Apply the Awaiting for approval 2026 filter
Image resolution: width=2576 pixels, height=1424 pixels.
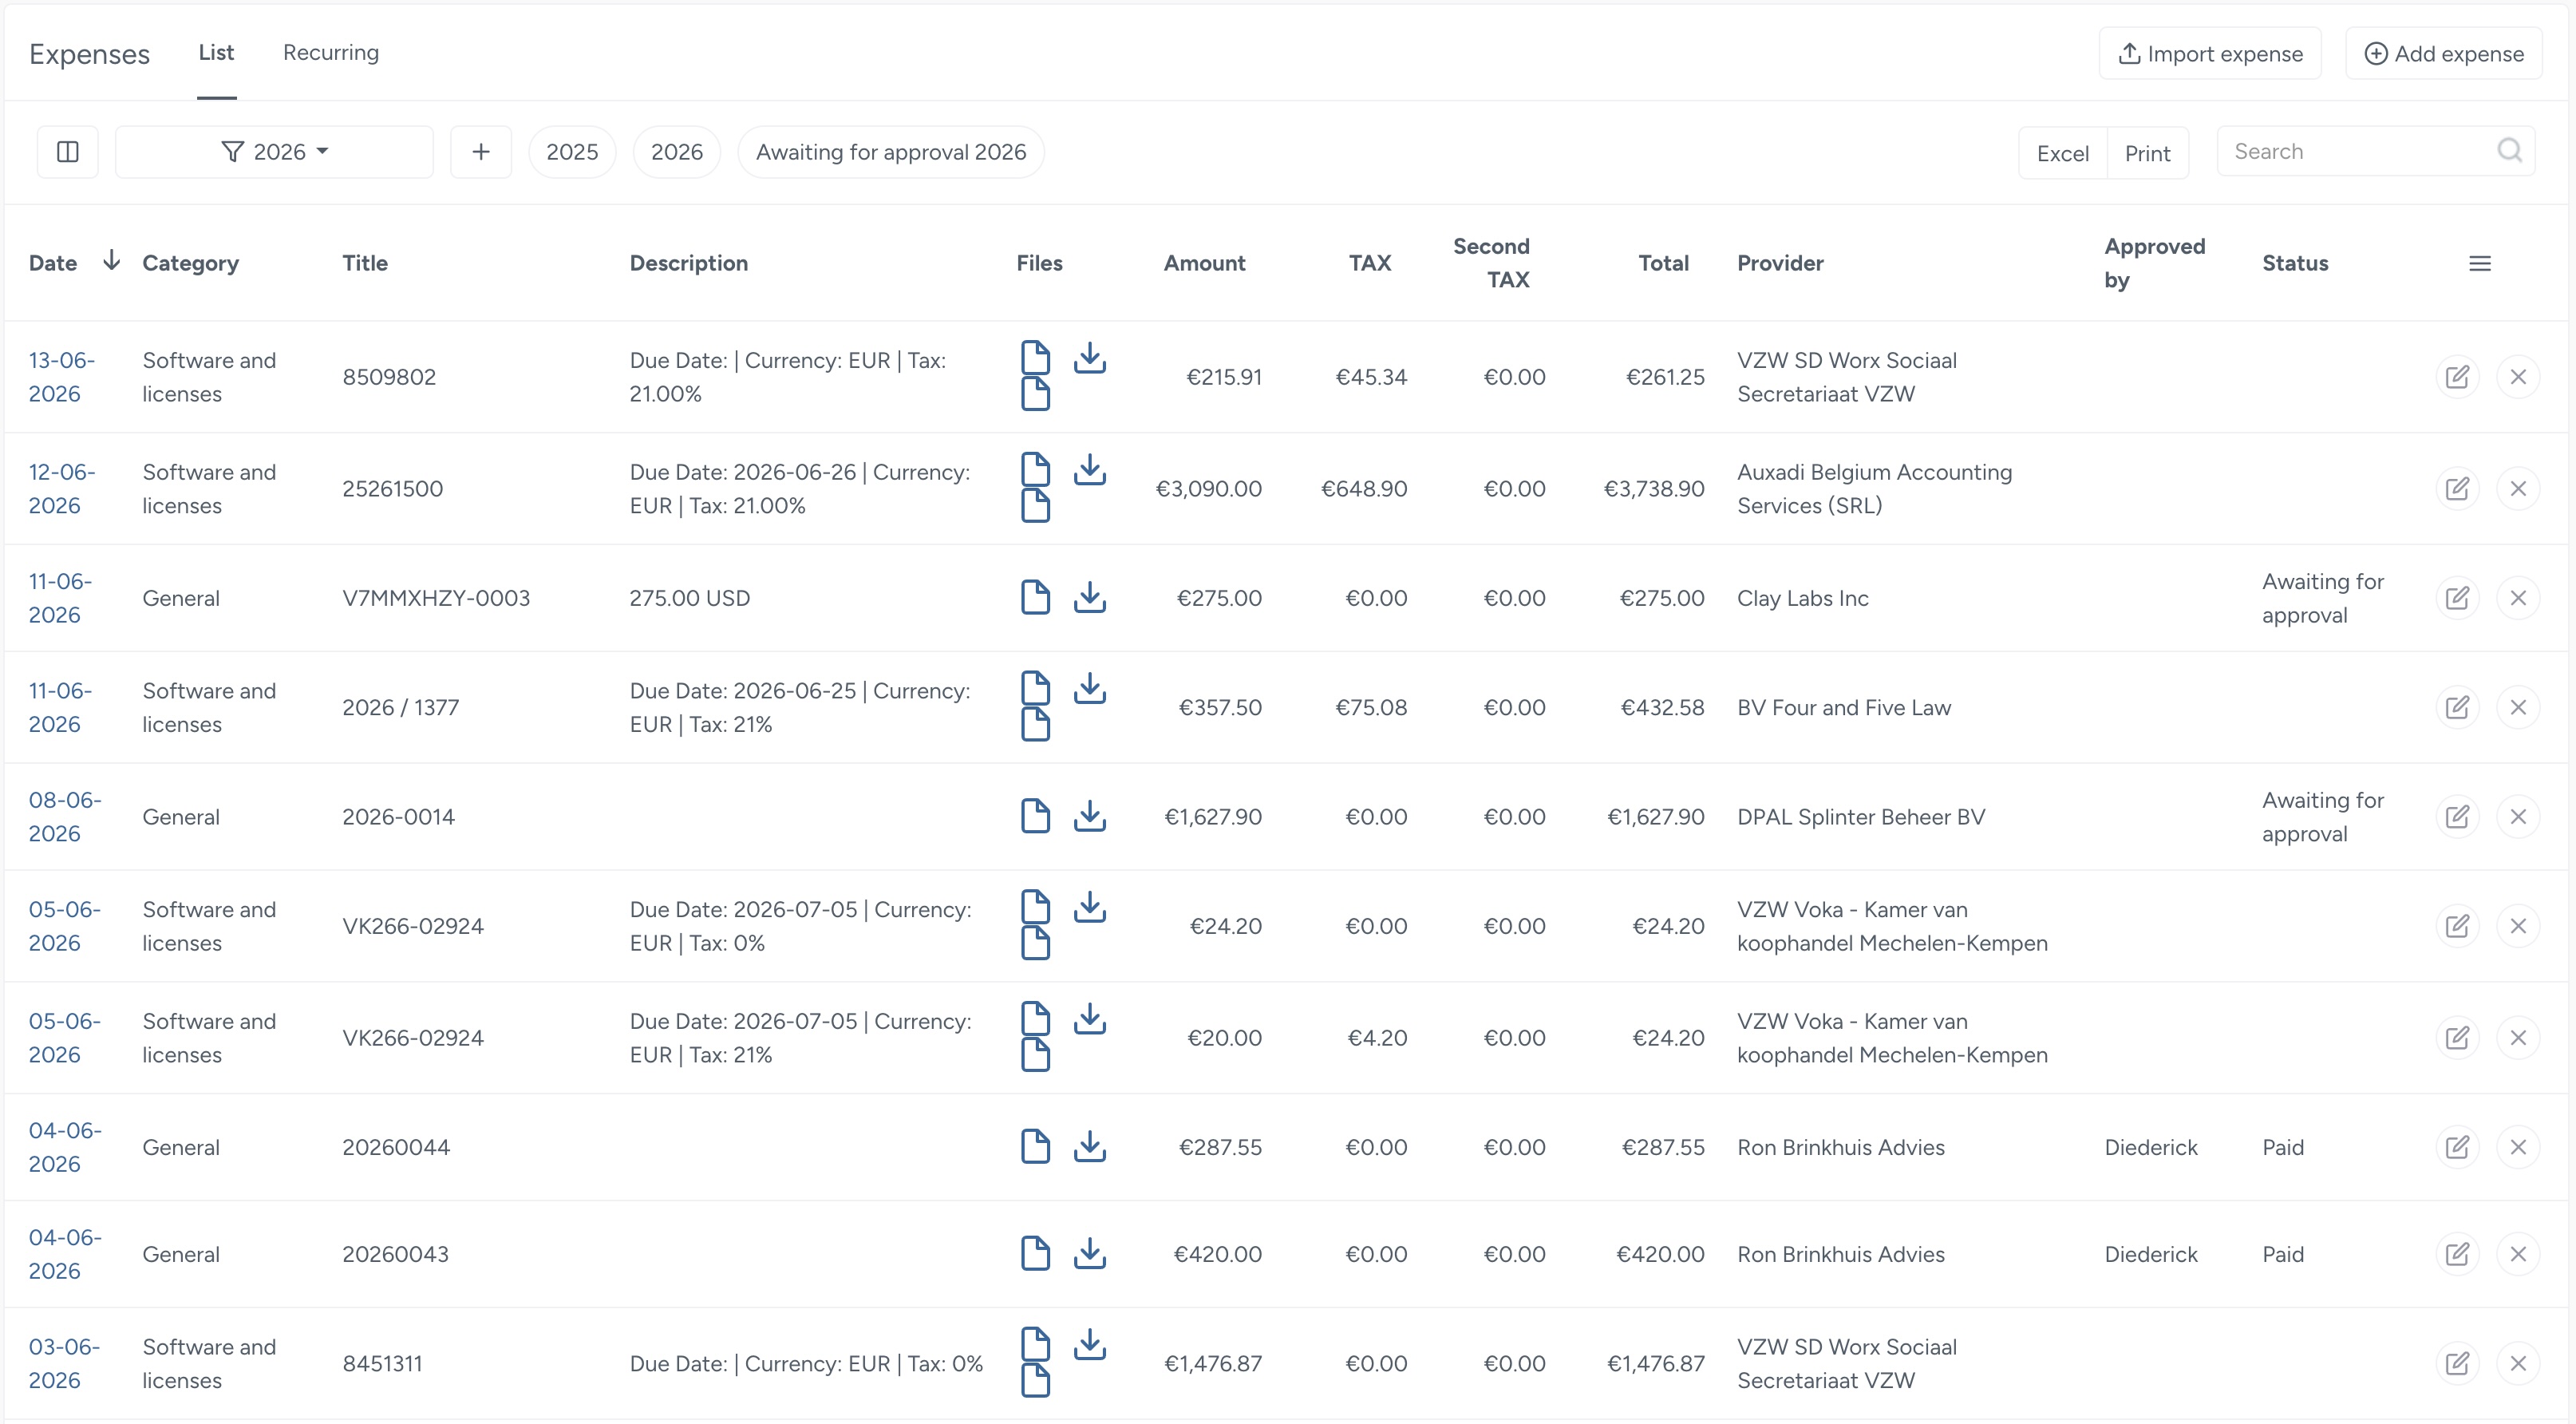tap(890, 152)
